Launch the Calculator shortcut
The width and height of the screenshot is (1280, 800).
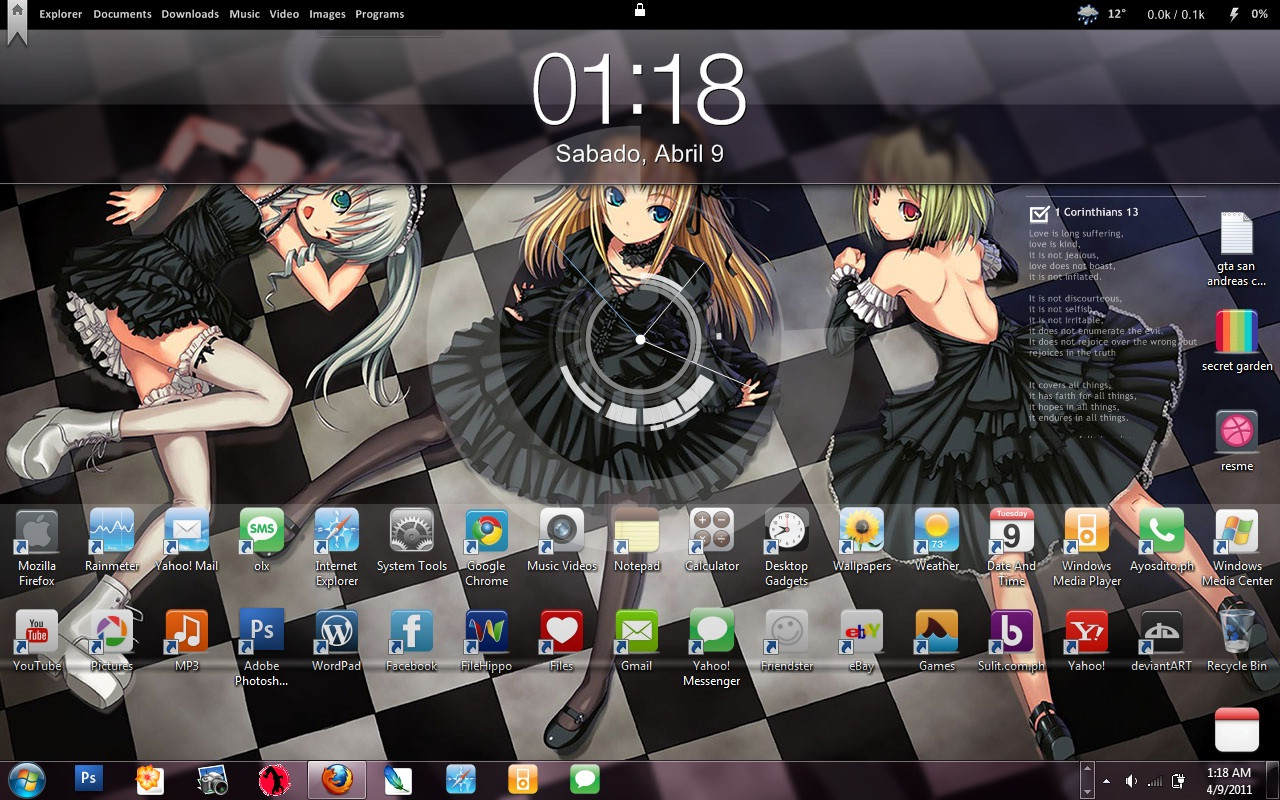[712, 531]
